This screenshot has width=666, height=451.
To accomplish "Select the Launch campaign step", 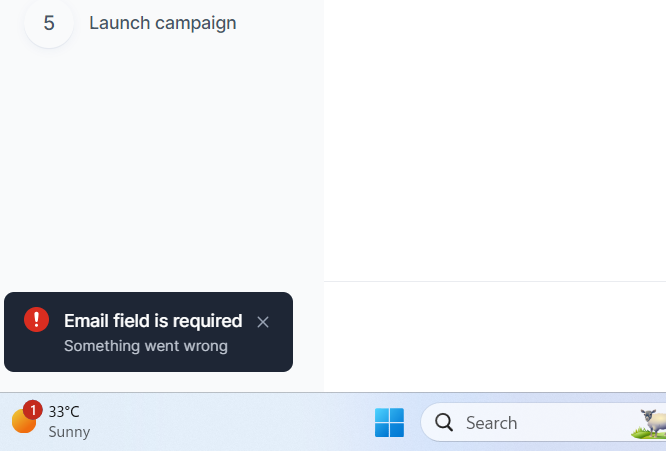I will click(162, 23).
